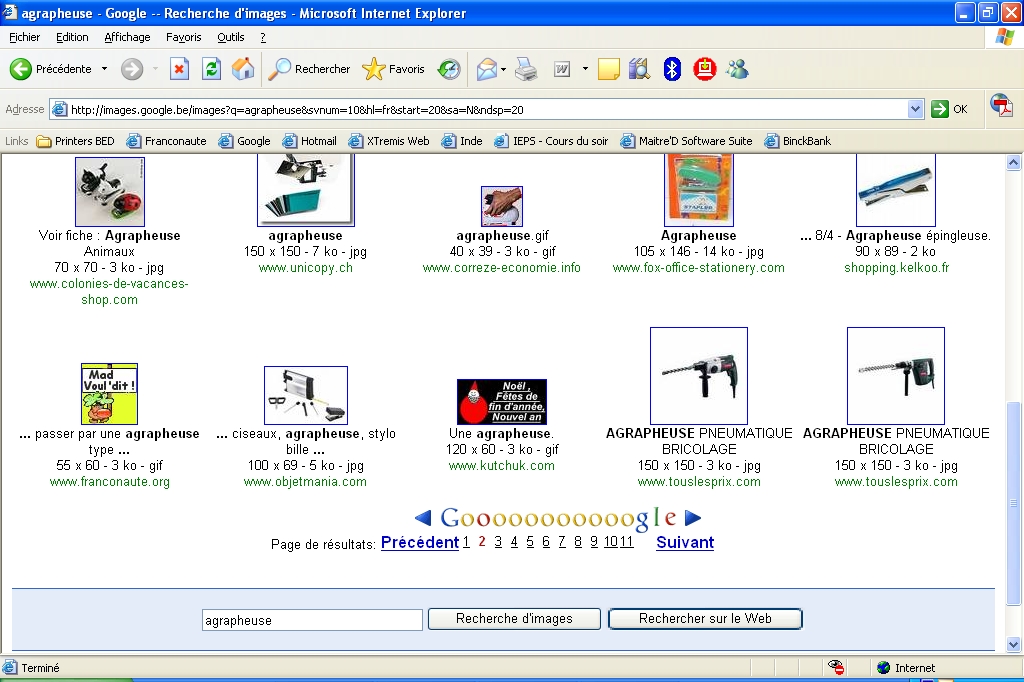The width and height of the screenshot is (1024, 682).
Task: Open the Affichage menu
Action: 127,37
